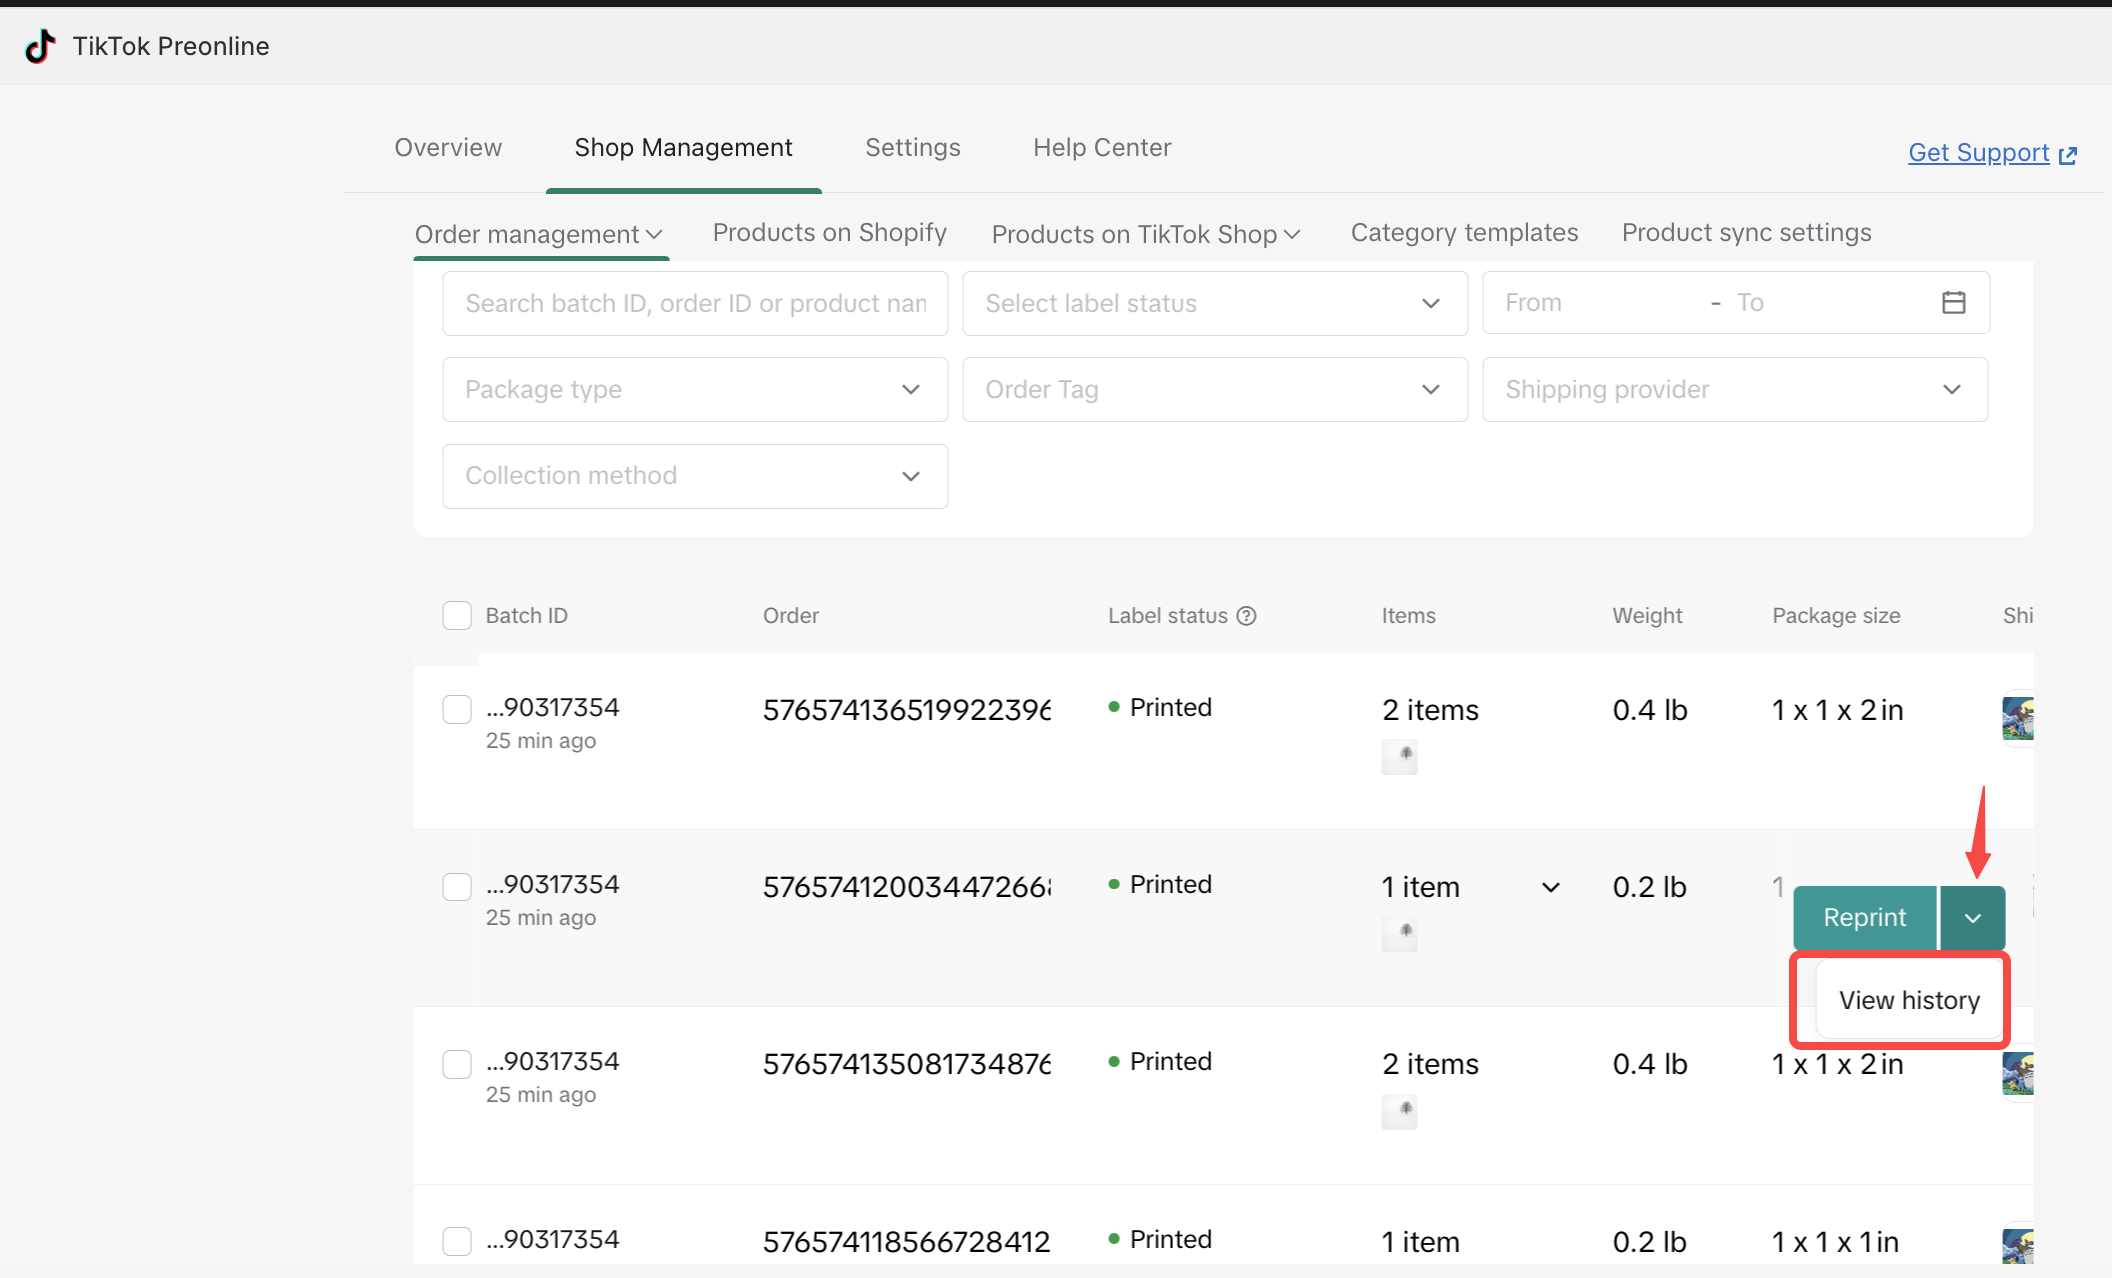Expand the 1 item chevron in second row
The height and width of the screenshot is (1278, 2112).
tap(1550, 887)
